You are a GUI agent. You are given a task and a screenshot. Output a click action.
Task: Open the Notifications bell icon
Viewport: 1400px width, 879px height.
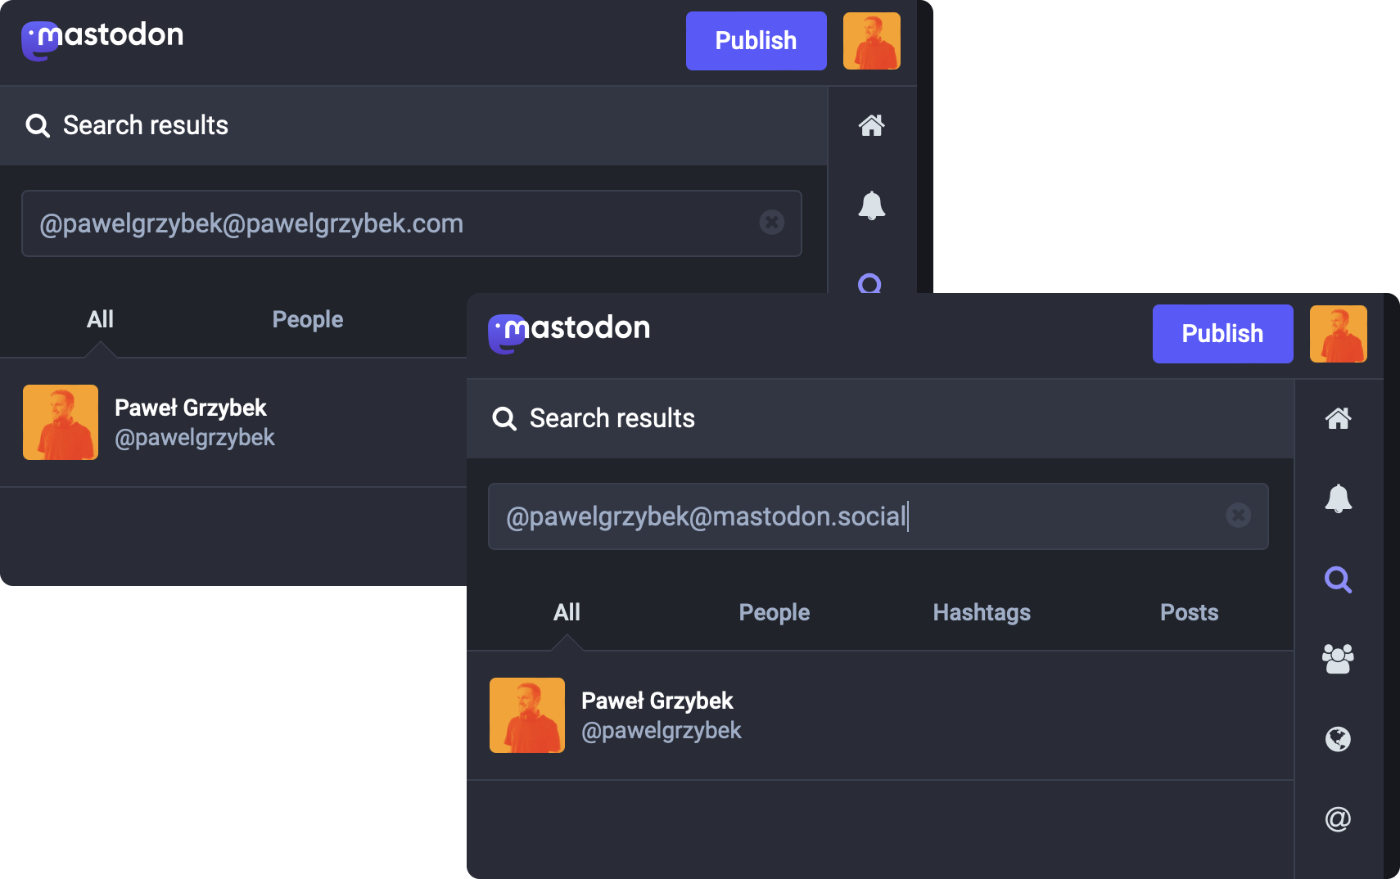click(x=1338, y=499)
